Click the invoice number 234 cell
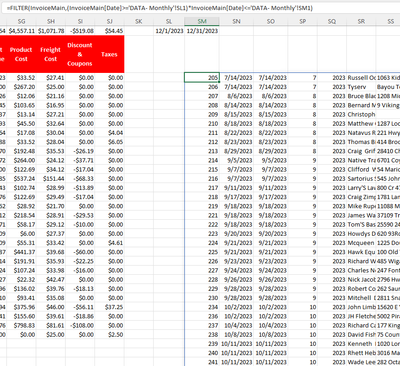The image size is (400, 366). click(202, 307)
